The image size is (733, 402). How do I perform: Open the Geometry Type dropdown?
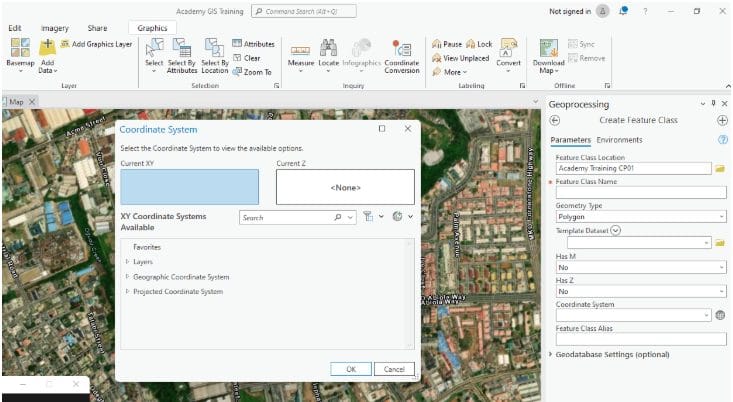(640, 216)
